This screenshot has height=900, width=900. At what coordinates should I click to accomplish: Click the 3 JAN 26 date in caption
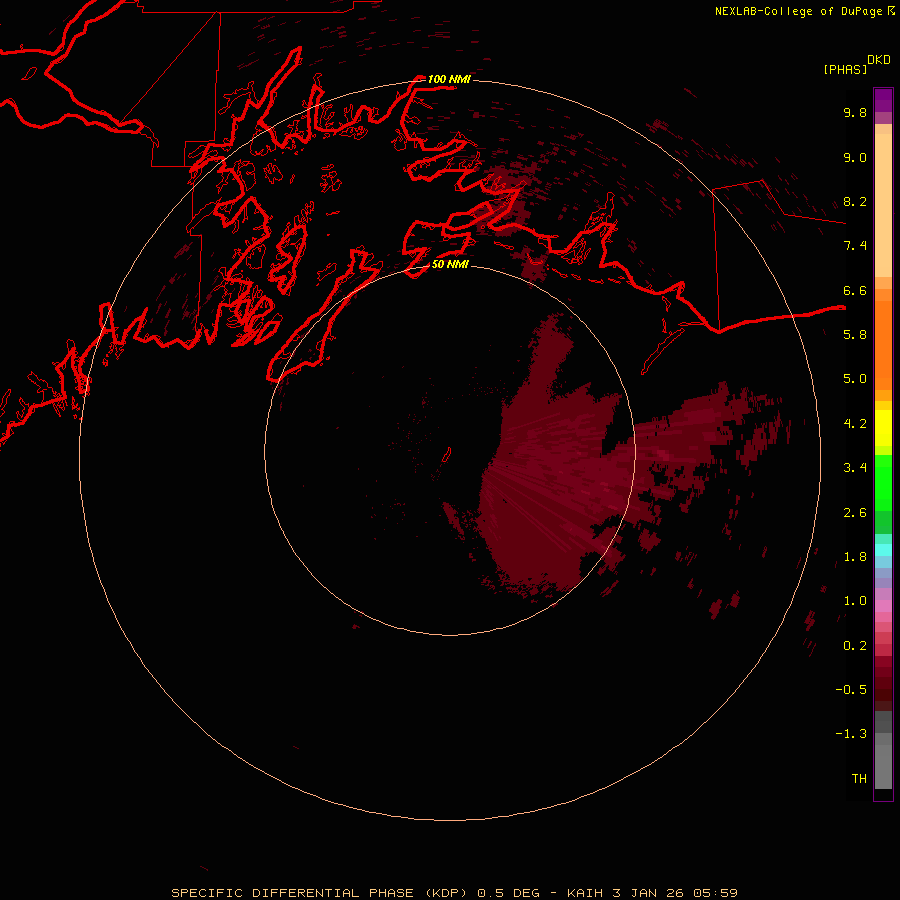coord(648,893)
